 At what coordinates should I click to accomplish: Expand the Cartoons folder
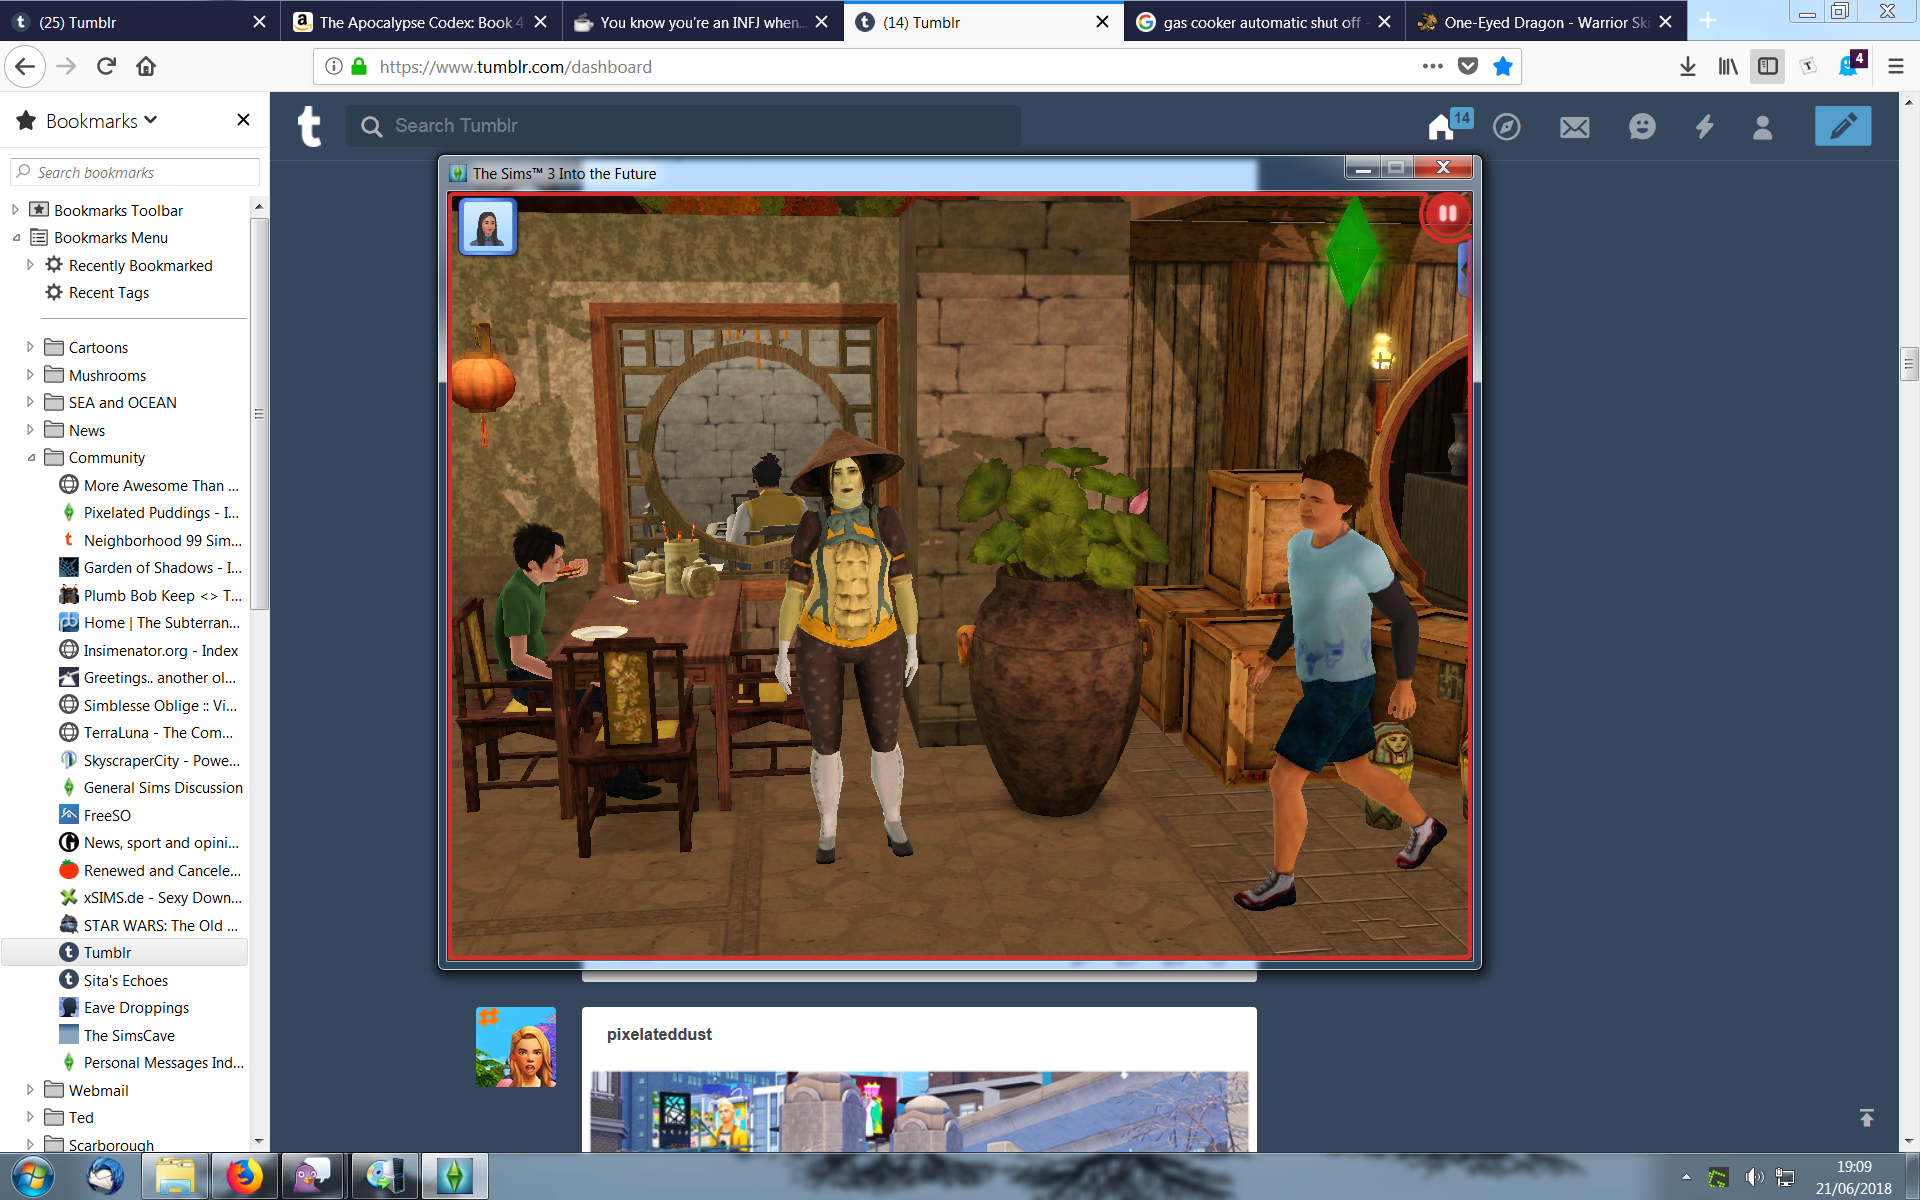click(x=30, y=347)
